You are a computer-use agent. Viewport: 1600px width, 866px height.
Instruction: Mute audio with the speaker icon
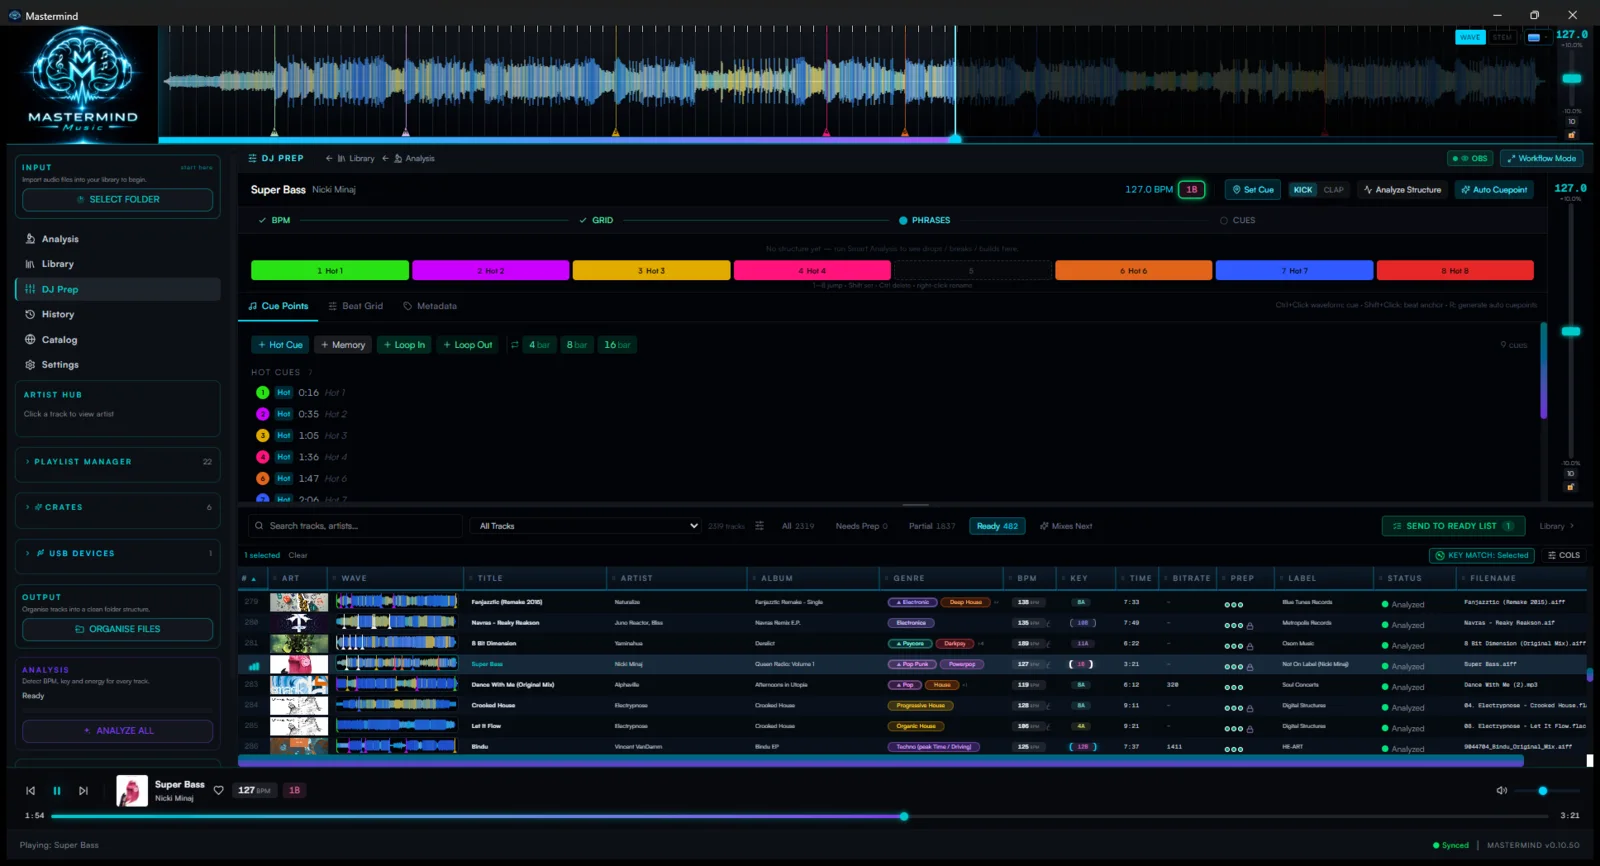tap(1501, 791)
